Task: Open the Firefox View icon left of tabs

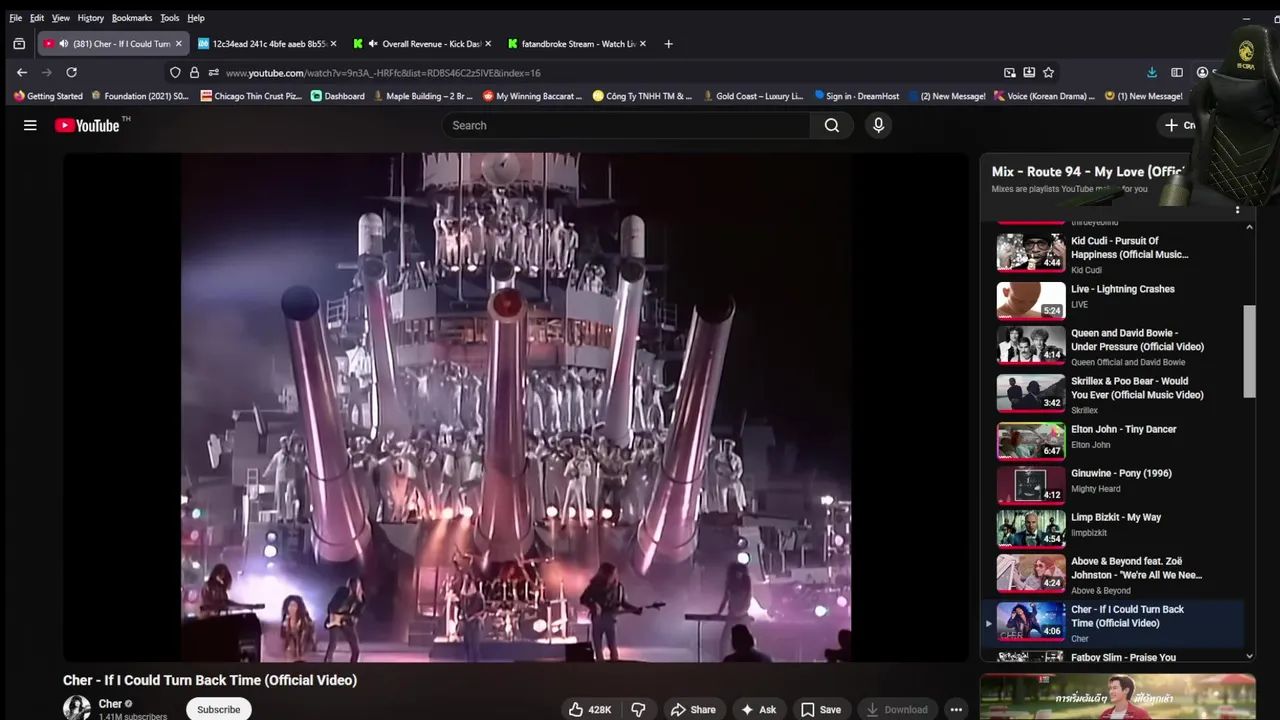Action: (x=19, y=44)
